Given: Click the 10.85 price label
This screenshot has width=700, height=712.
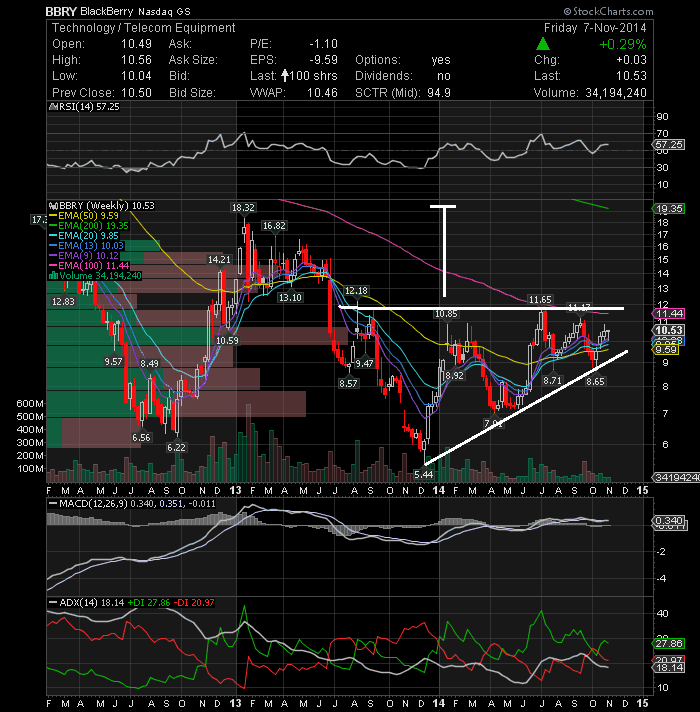Looking at the screenshot, I should 446,313.
